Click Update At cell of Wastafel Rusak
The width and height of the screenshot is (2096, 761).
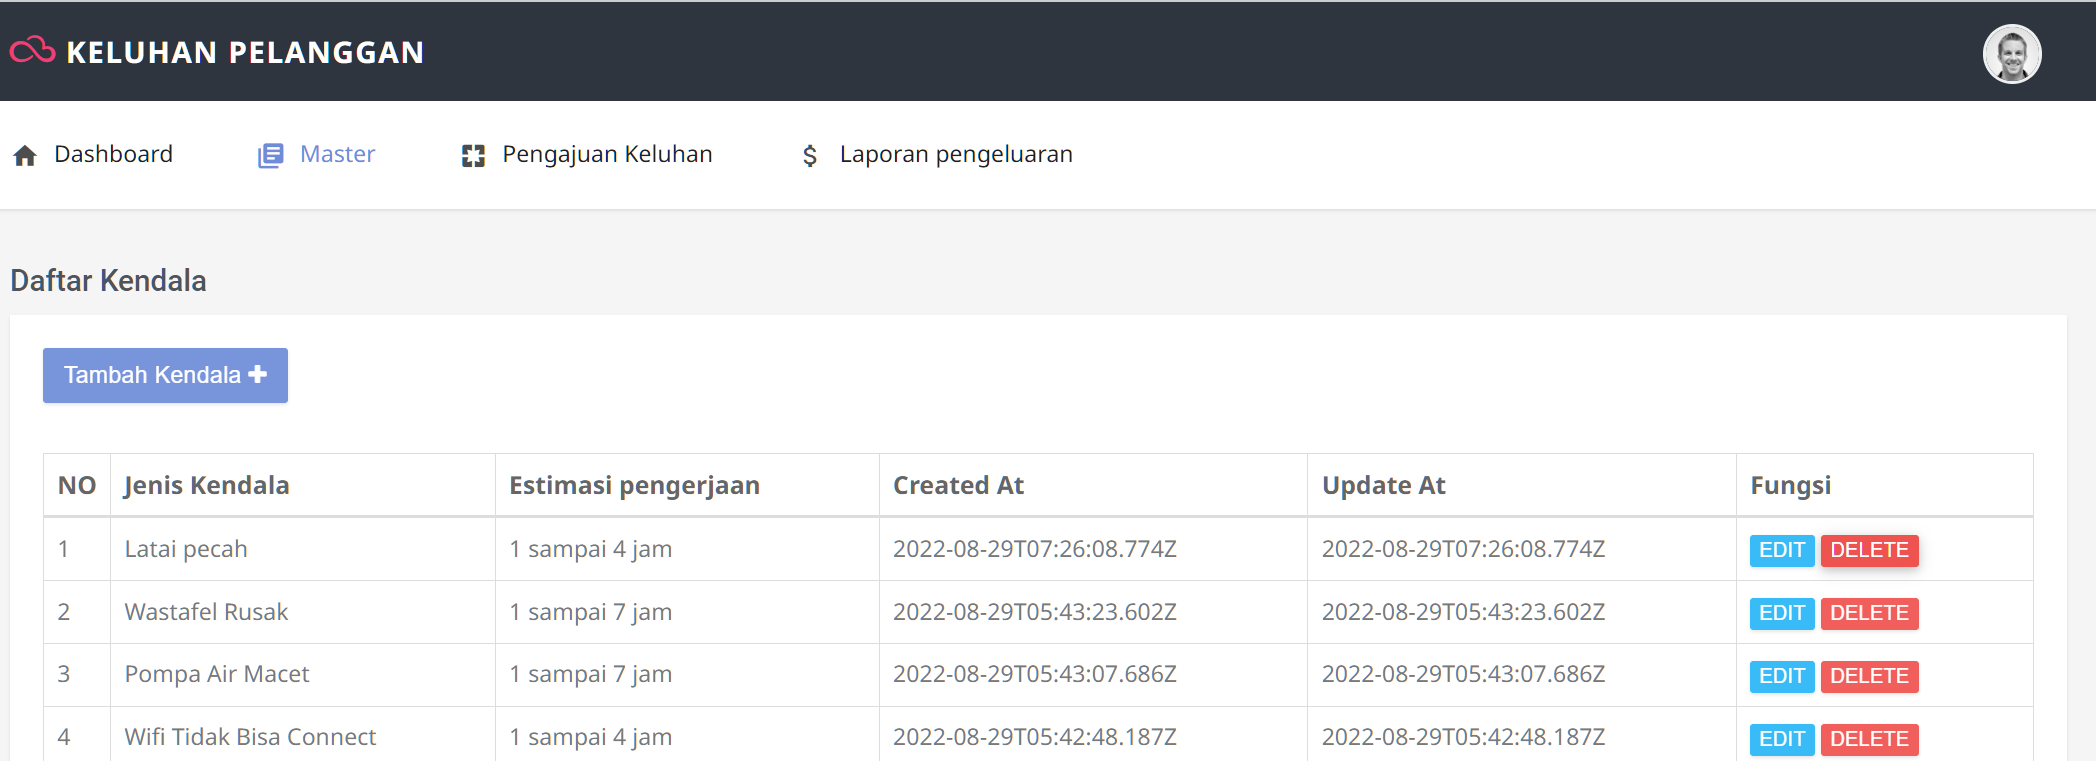click(x=1522, y=612)
